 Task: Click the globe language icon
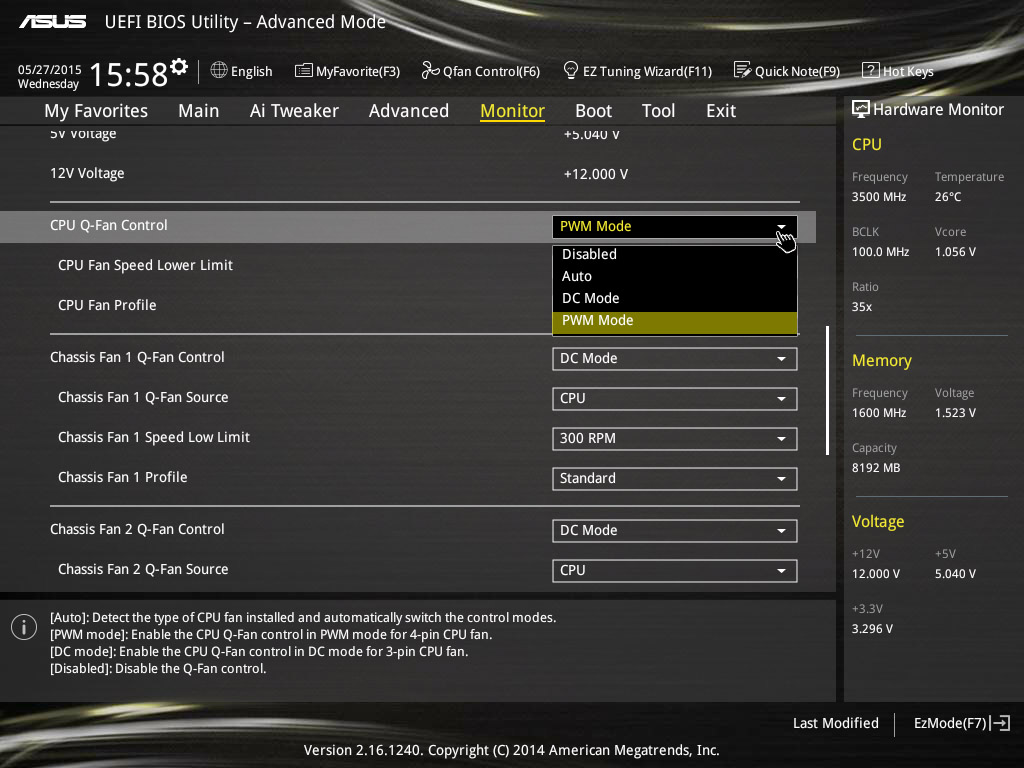pos(219,70)
